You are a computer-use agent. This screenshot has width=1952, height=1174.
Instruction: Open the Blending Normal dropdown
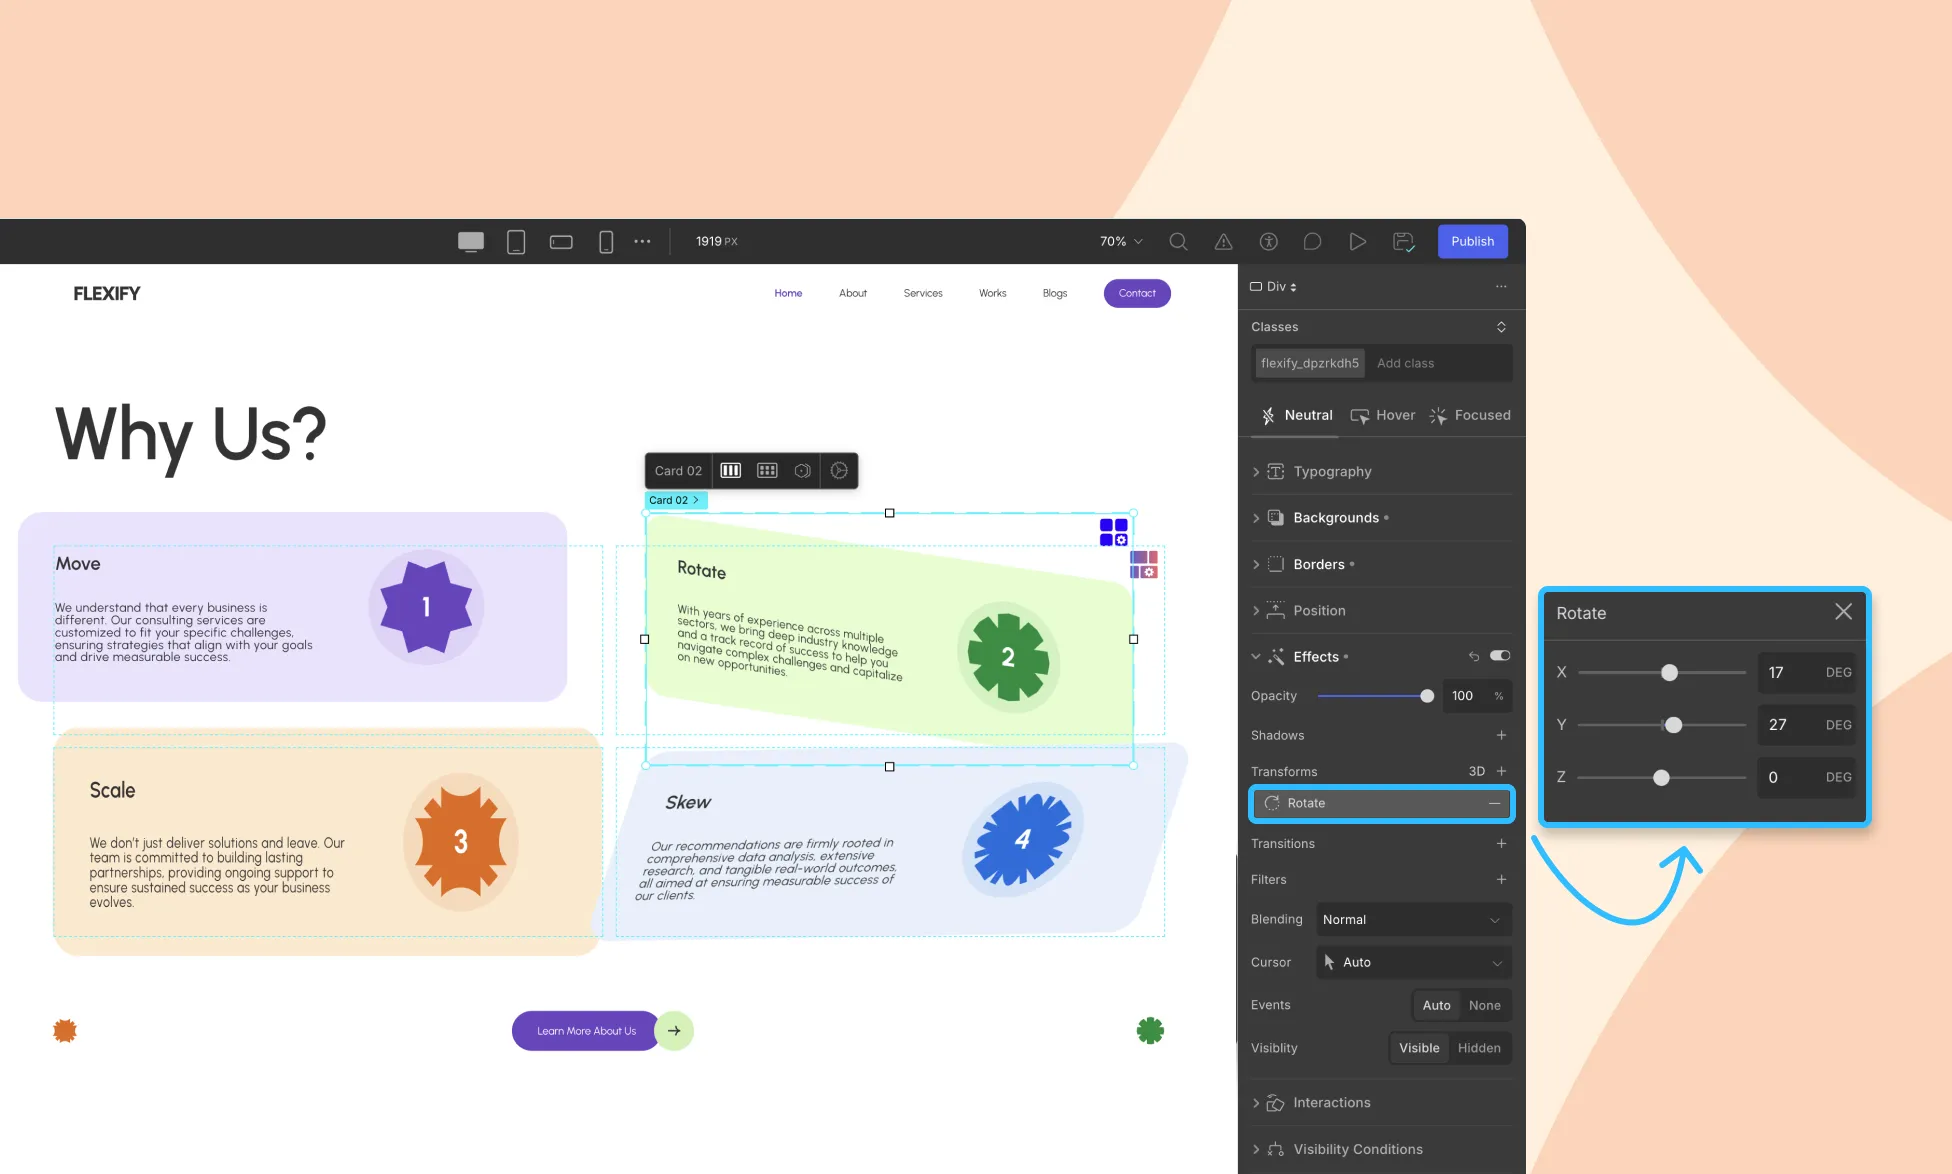click(1412, 920)
